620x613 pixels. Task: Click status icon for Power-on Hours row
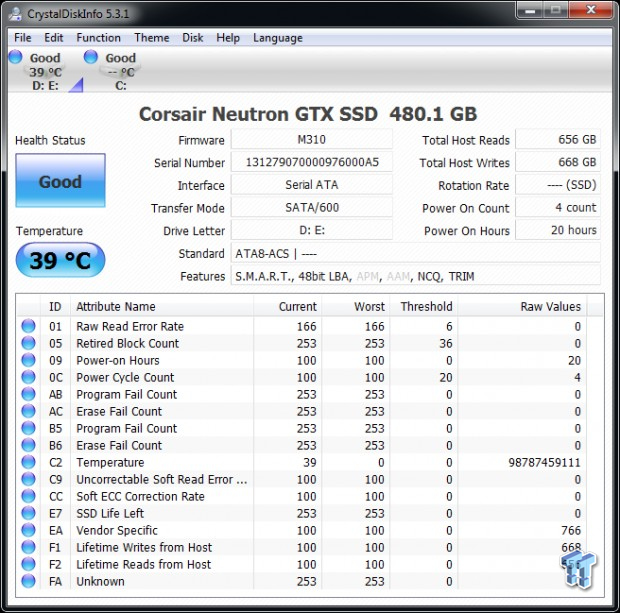pos(28,360)
